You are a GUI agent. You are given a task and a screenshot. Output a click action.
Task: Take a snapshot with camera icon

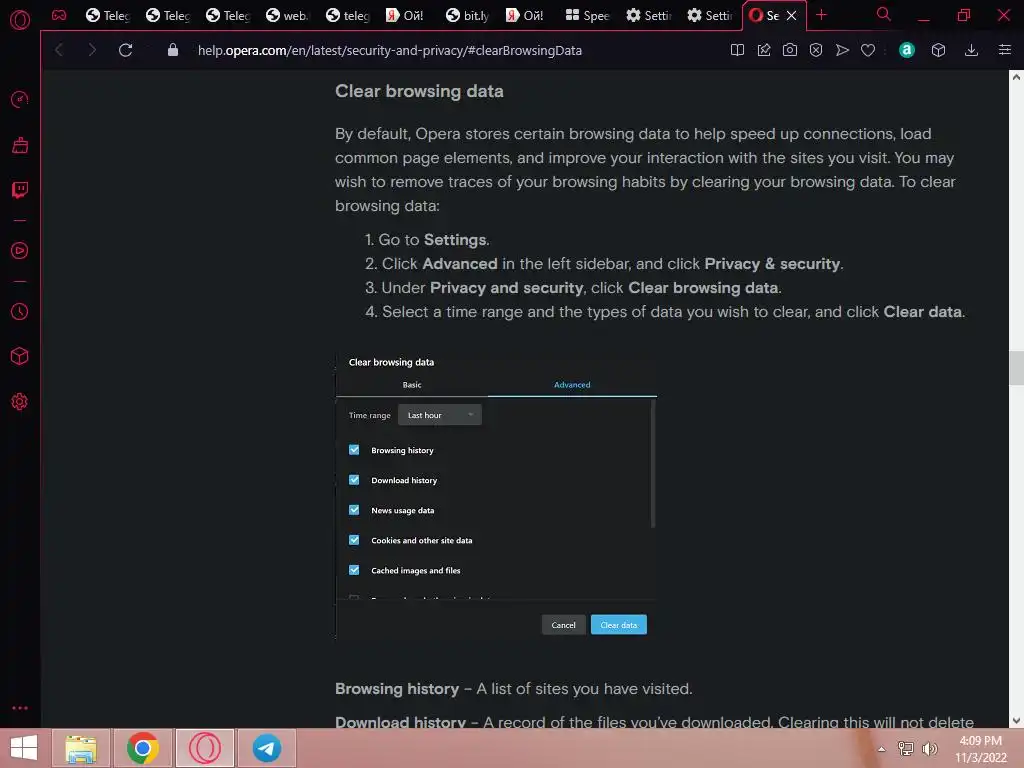click(x=790, y=50)
